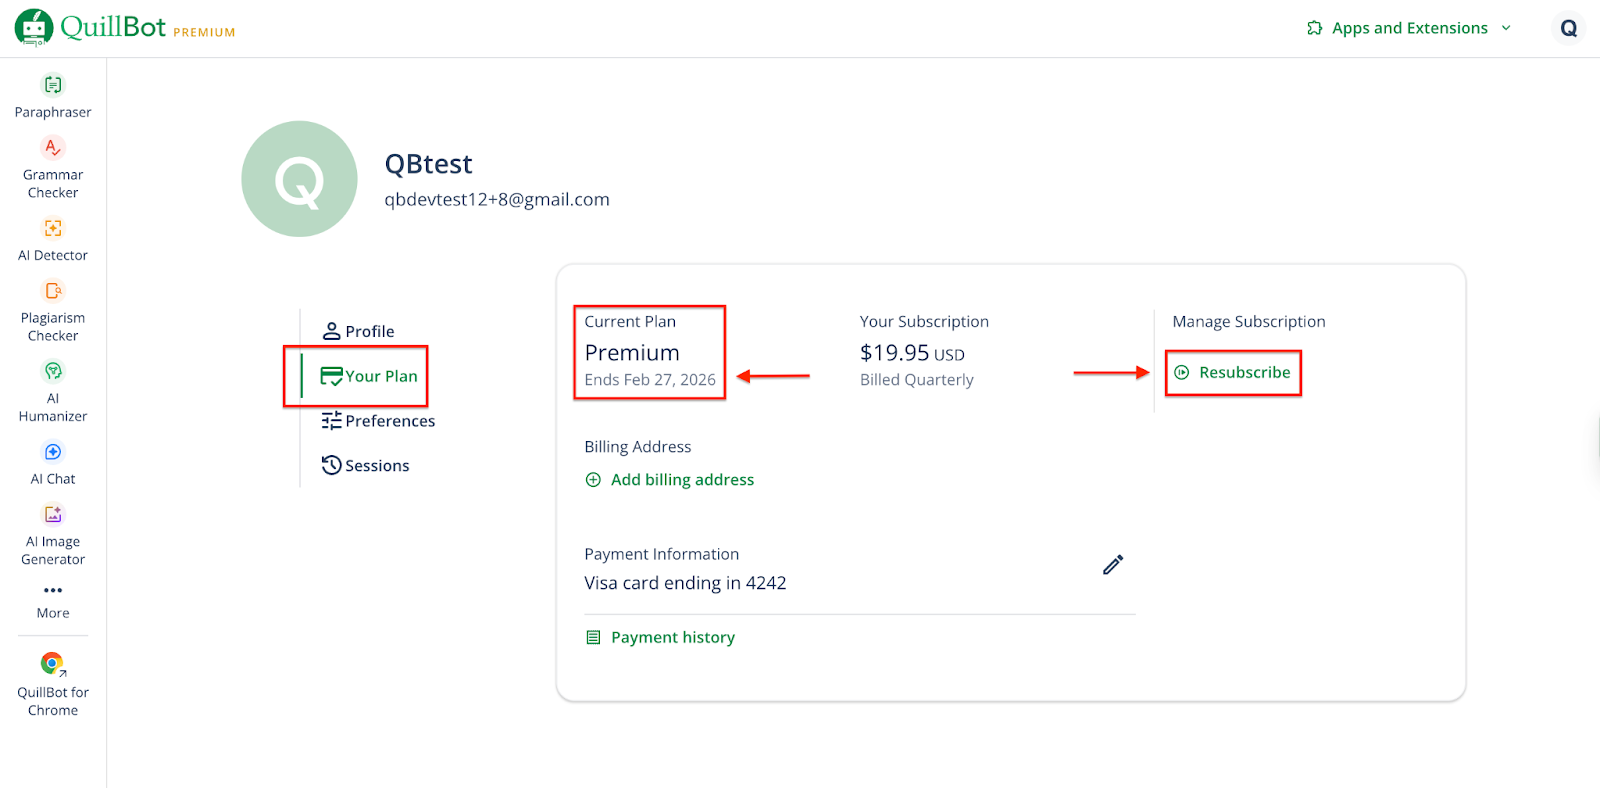This screenshot has height=788, width=1600.
Task: Expand the Apps and Extensions dropdown
Action: (1409, 28)
